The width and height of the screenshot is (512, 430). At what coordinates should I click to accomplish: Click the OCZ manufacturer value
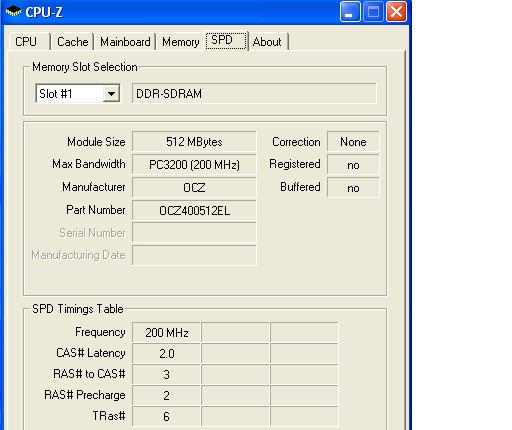tap(194, 187)
